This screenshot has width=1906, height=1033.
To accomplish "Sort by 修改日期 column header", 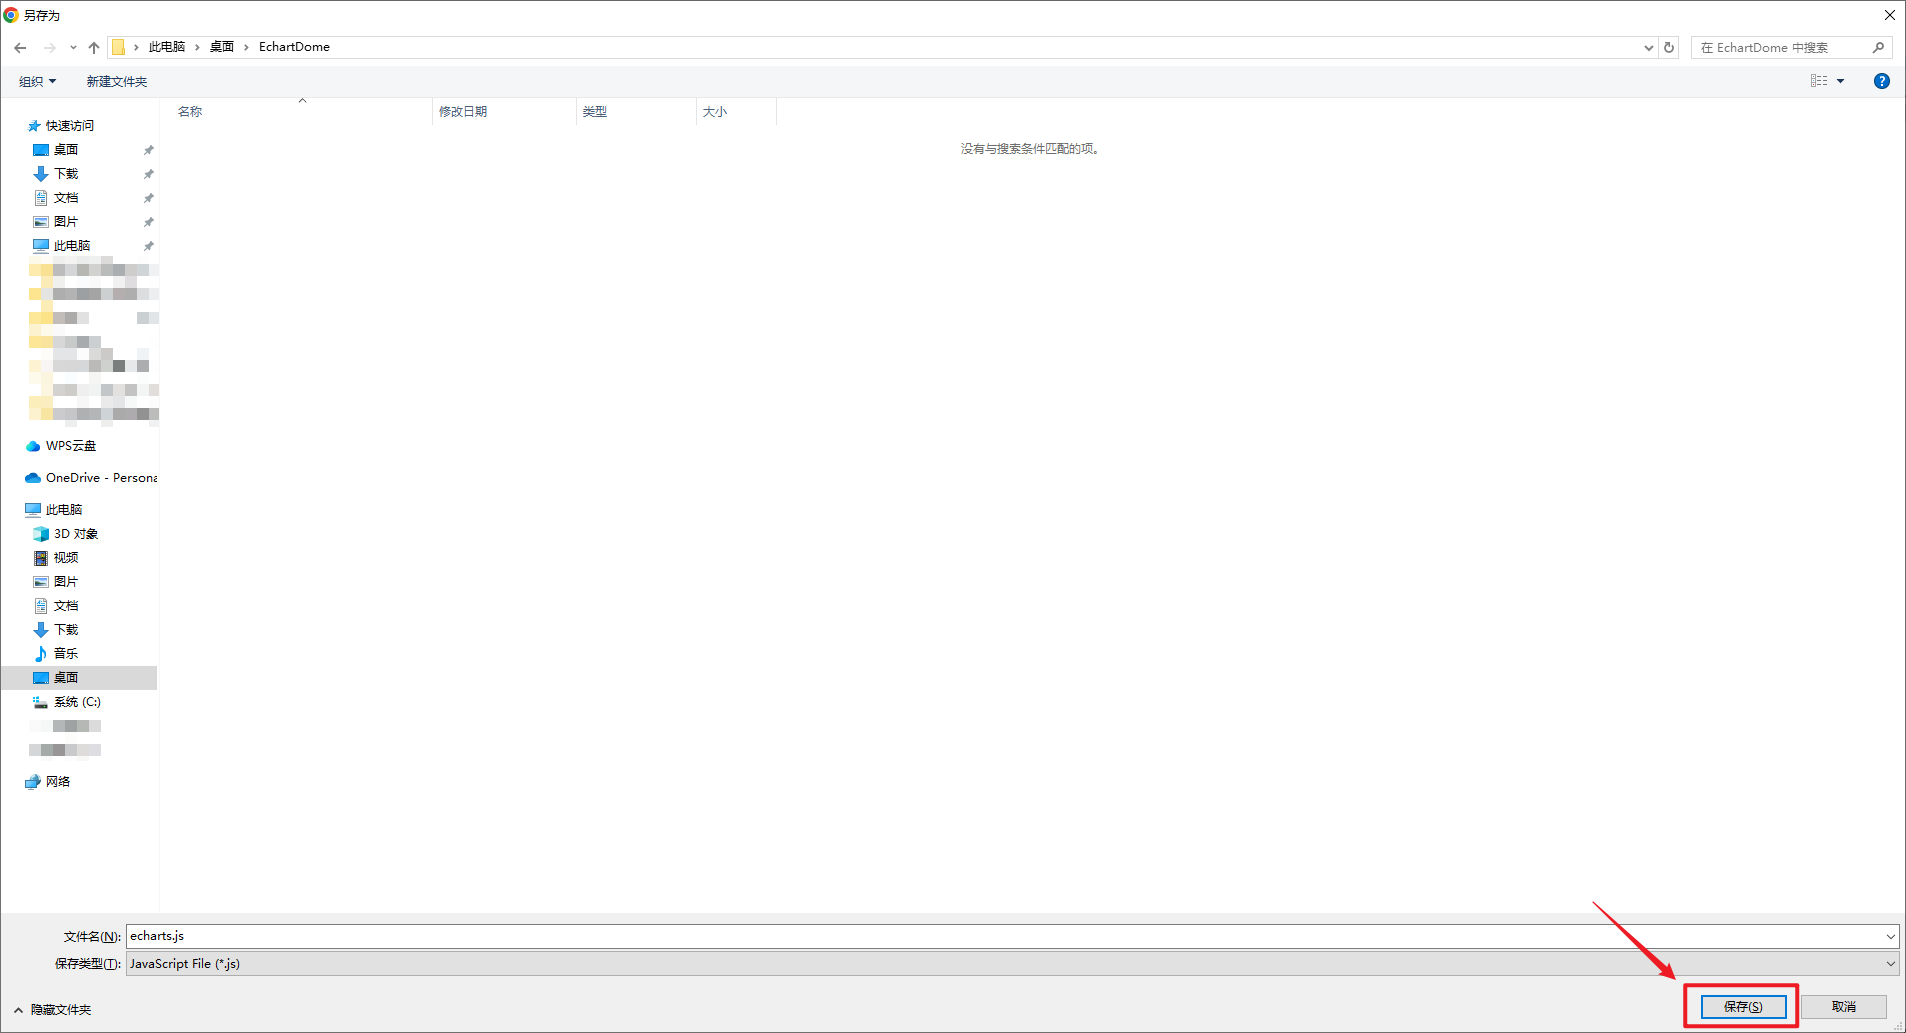I will (x=463, y=112).
